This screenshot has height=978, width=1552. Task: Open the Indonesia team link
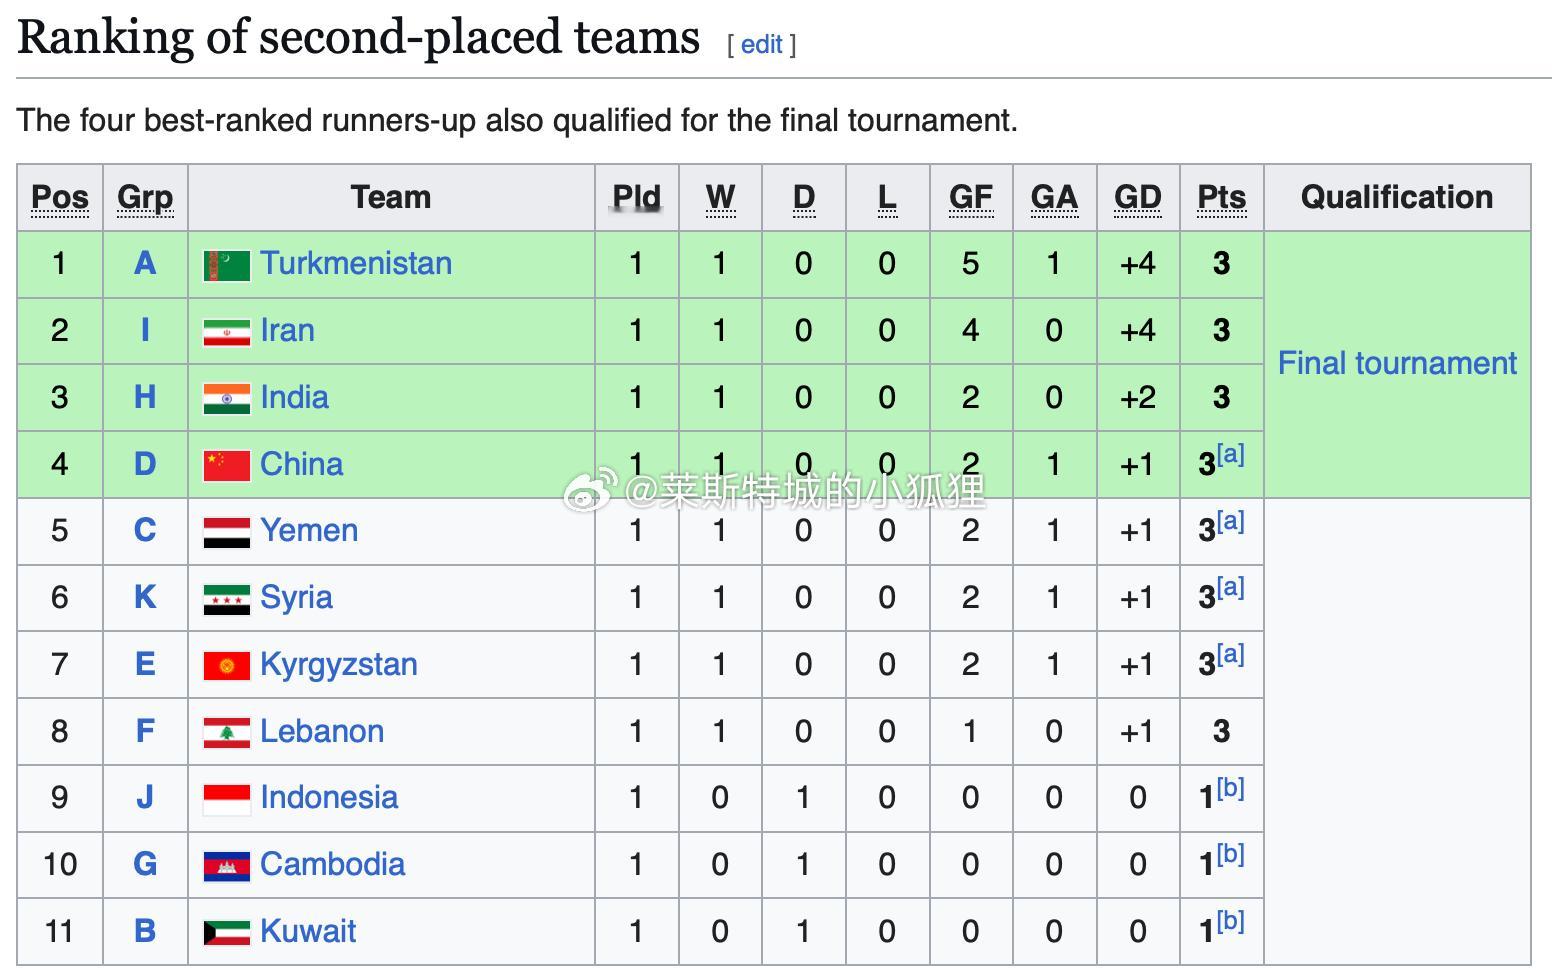pos(329,797)
